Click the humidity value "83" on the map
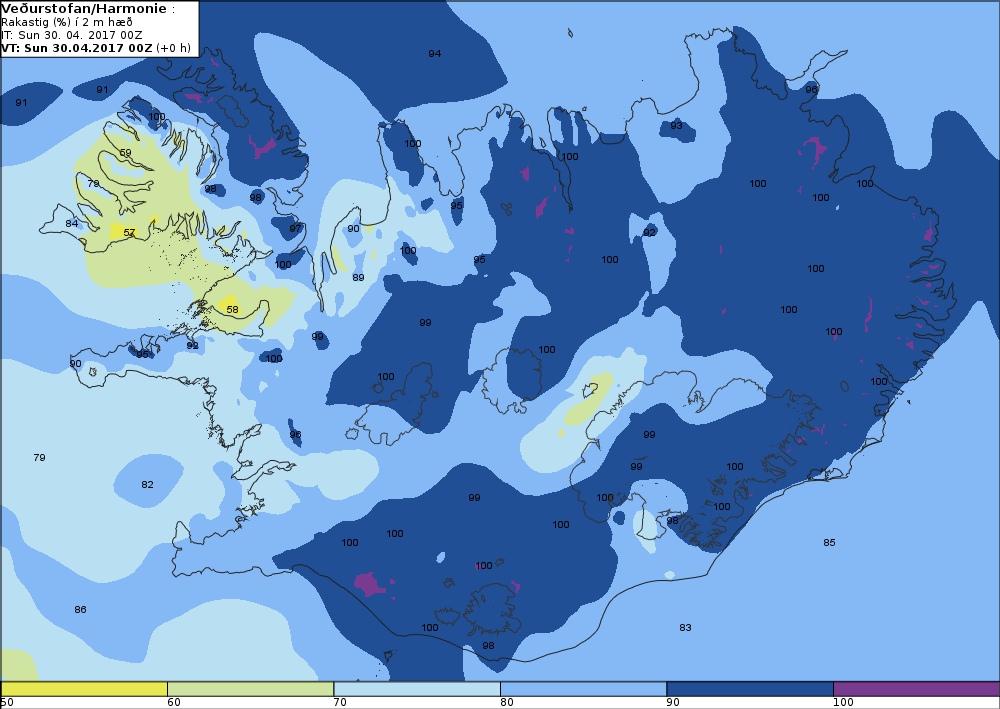Screen dimensions: 1000x709 [x=685, y=627]
